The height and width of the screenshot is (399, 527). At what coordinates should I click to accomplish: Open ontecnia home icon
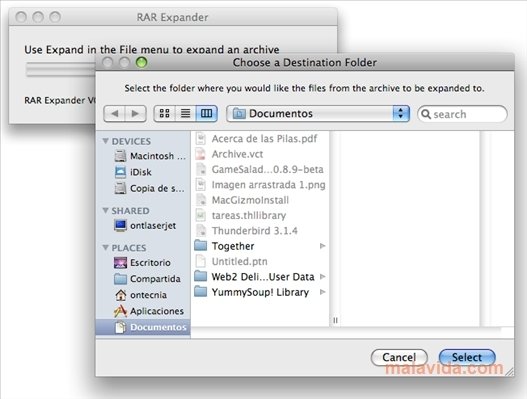120,295
